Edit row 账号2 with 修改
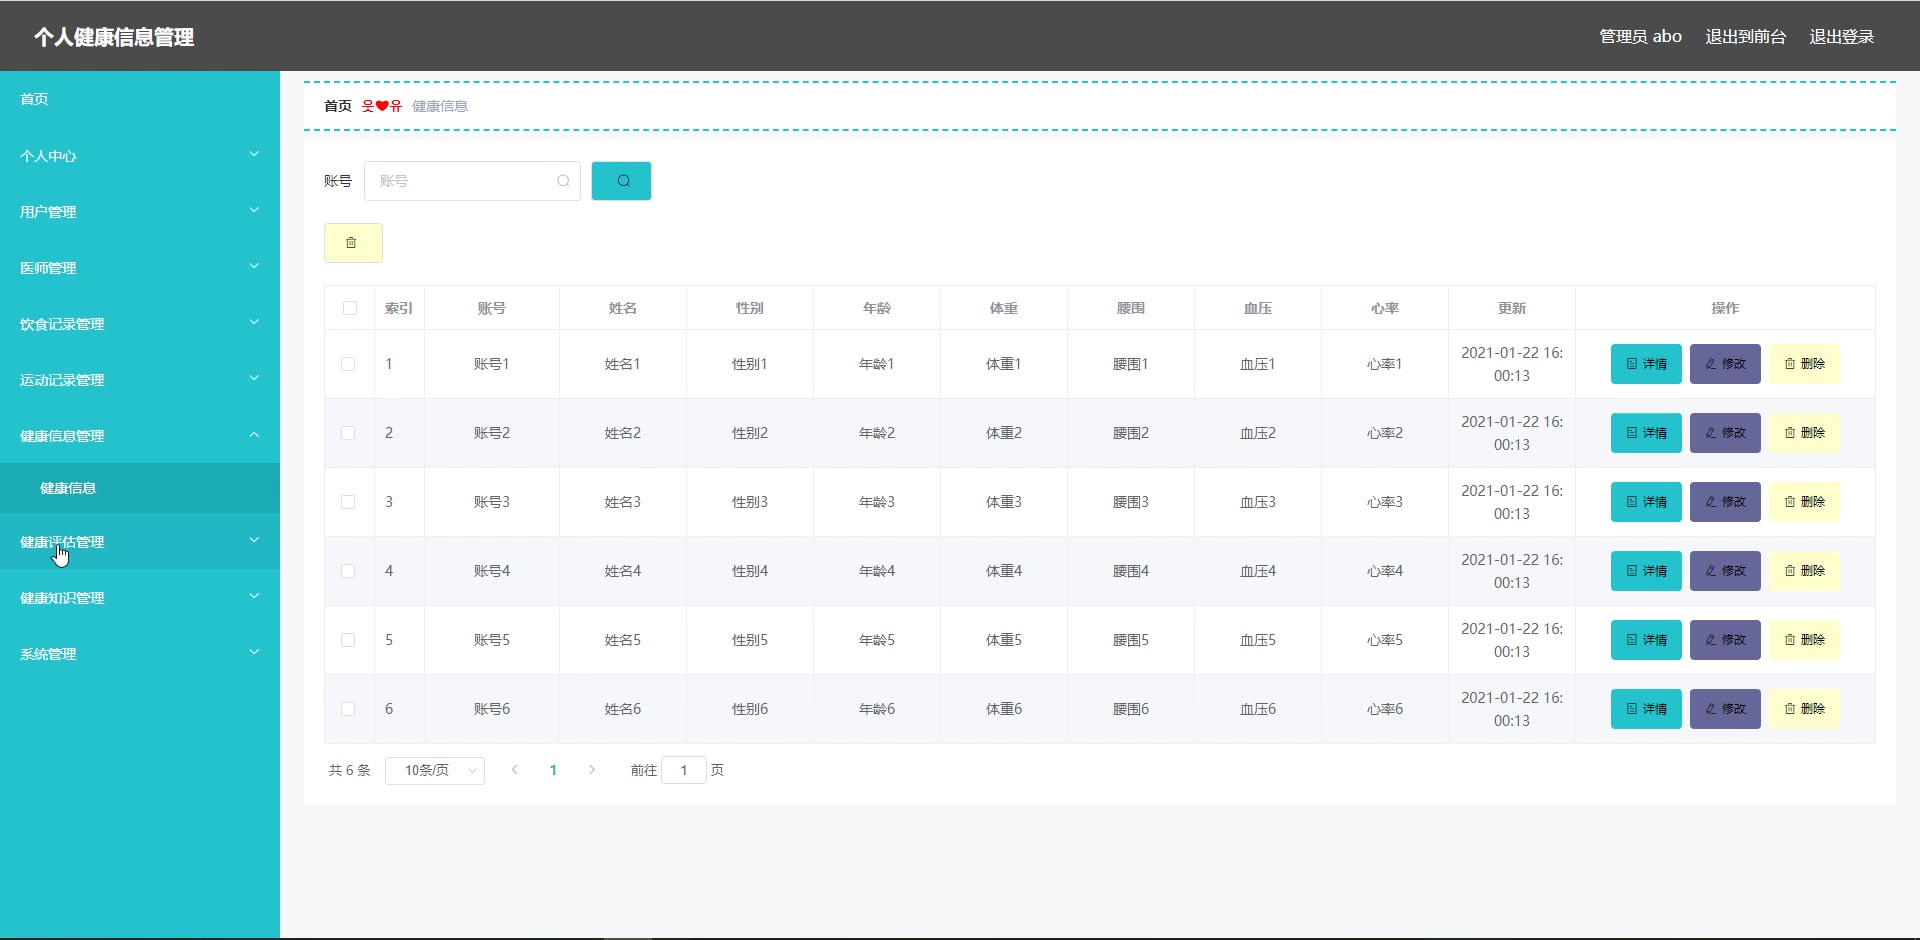This screenshot has width=1920, height=940. [x=1725, y=433]
